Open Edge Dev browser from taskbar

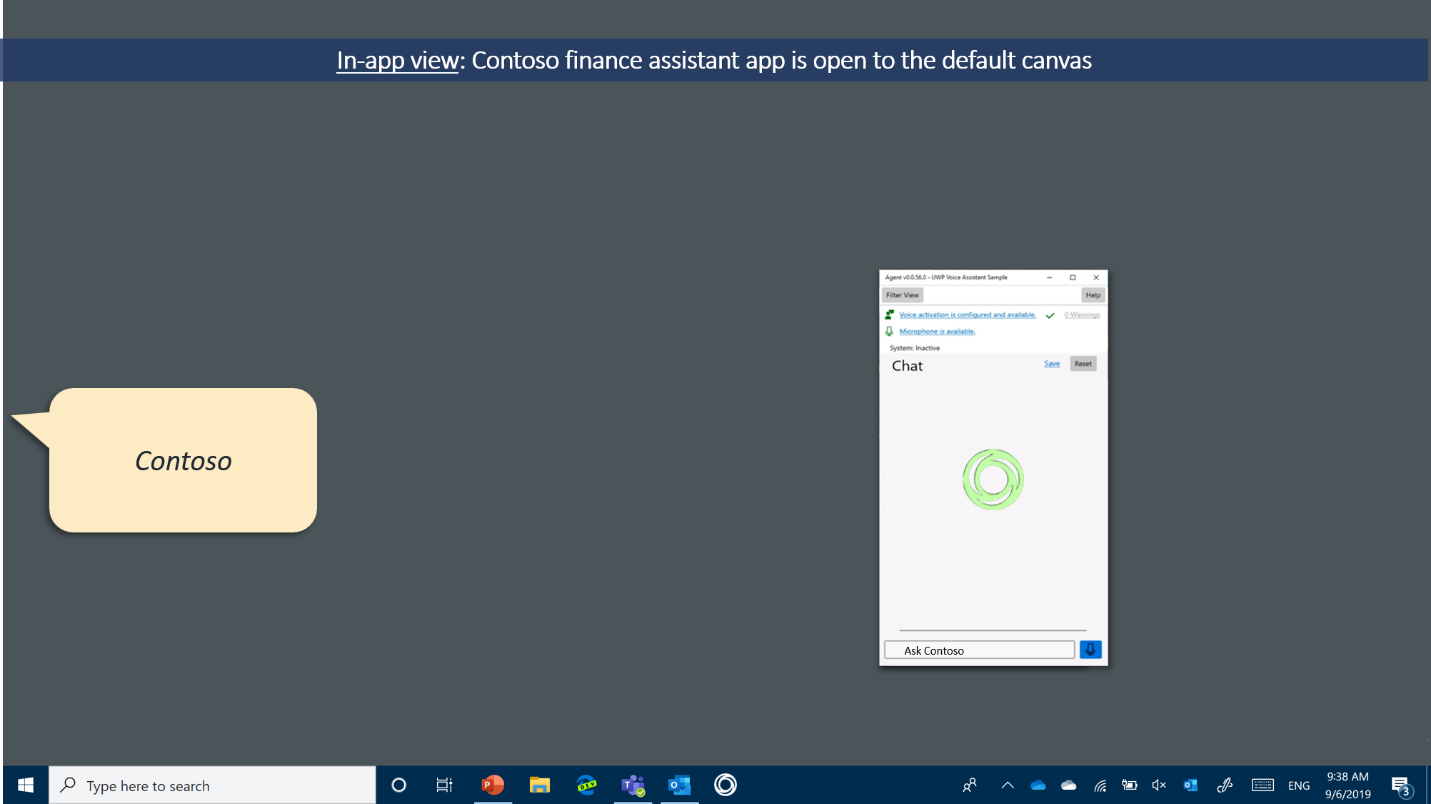pyautogui.click(x=587, y=785)
